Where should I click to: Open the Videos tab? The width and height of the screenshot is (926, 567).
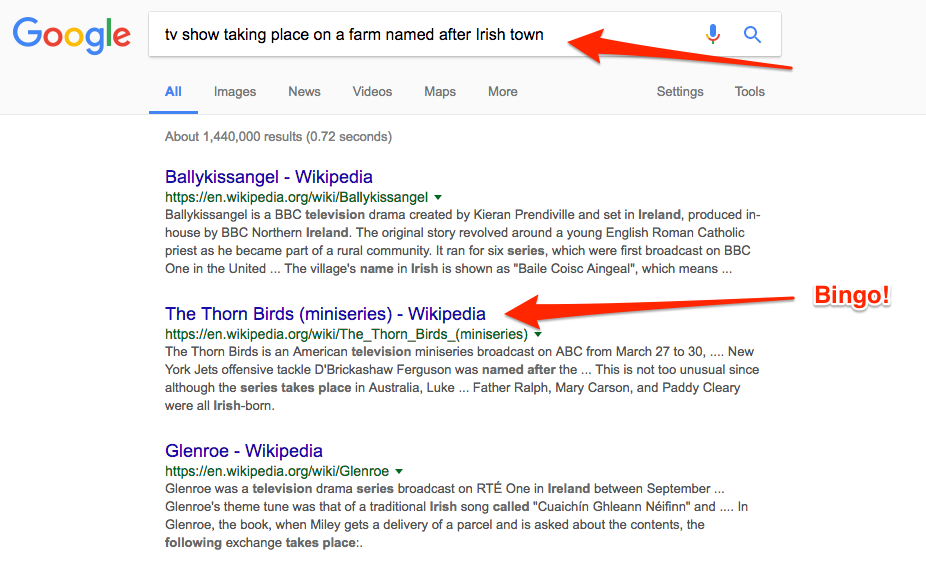click(x=372, y=92)
